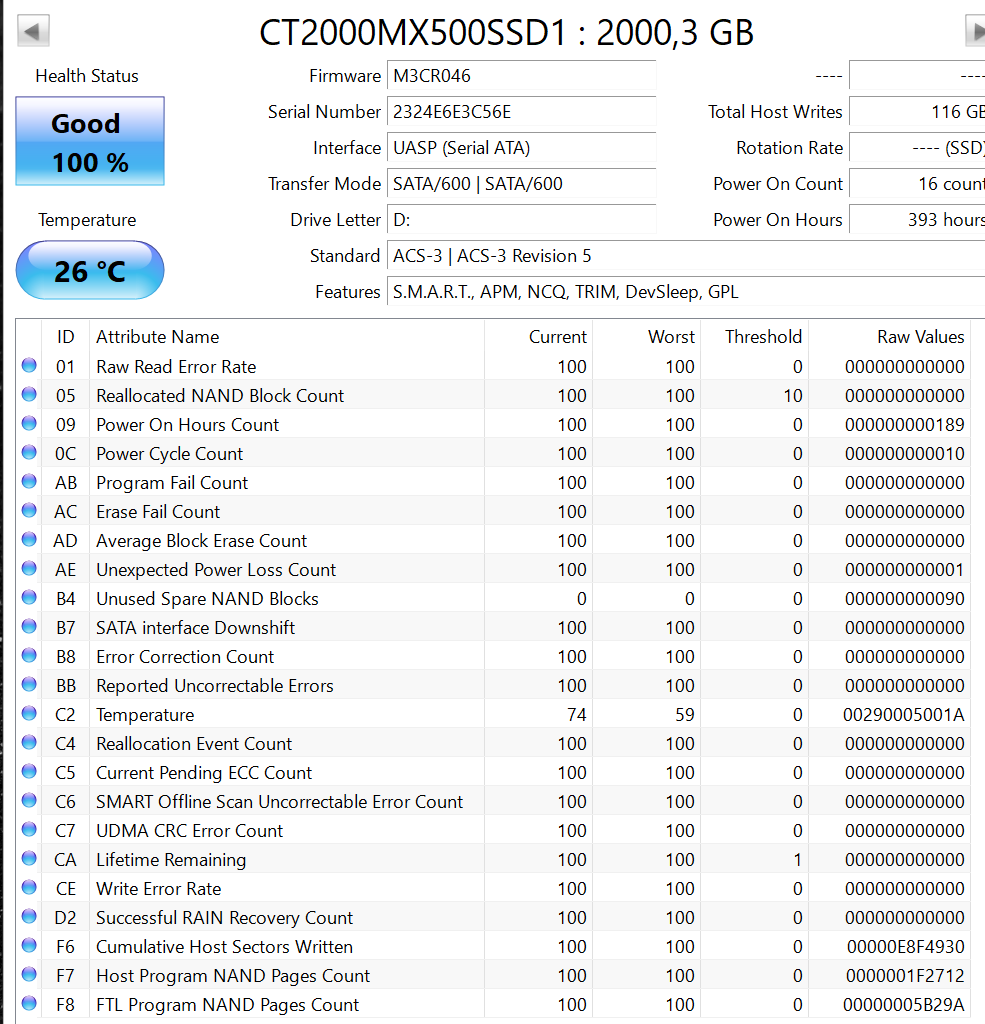The width and height of the screenshot is (985, 1024).
Task: Click status dot of C2 Temperature row
Action: point(29,713)
